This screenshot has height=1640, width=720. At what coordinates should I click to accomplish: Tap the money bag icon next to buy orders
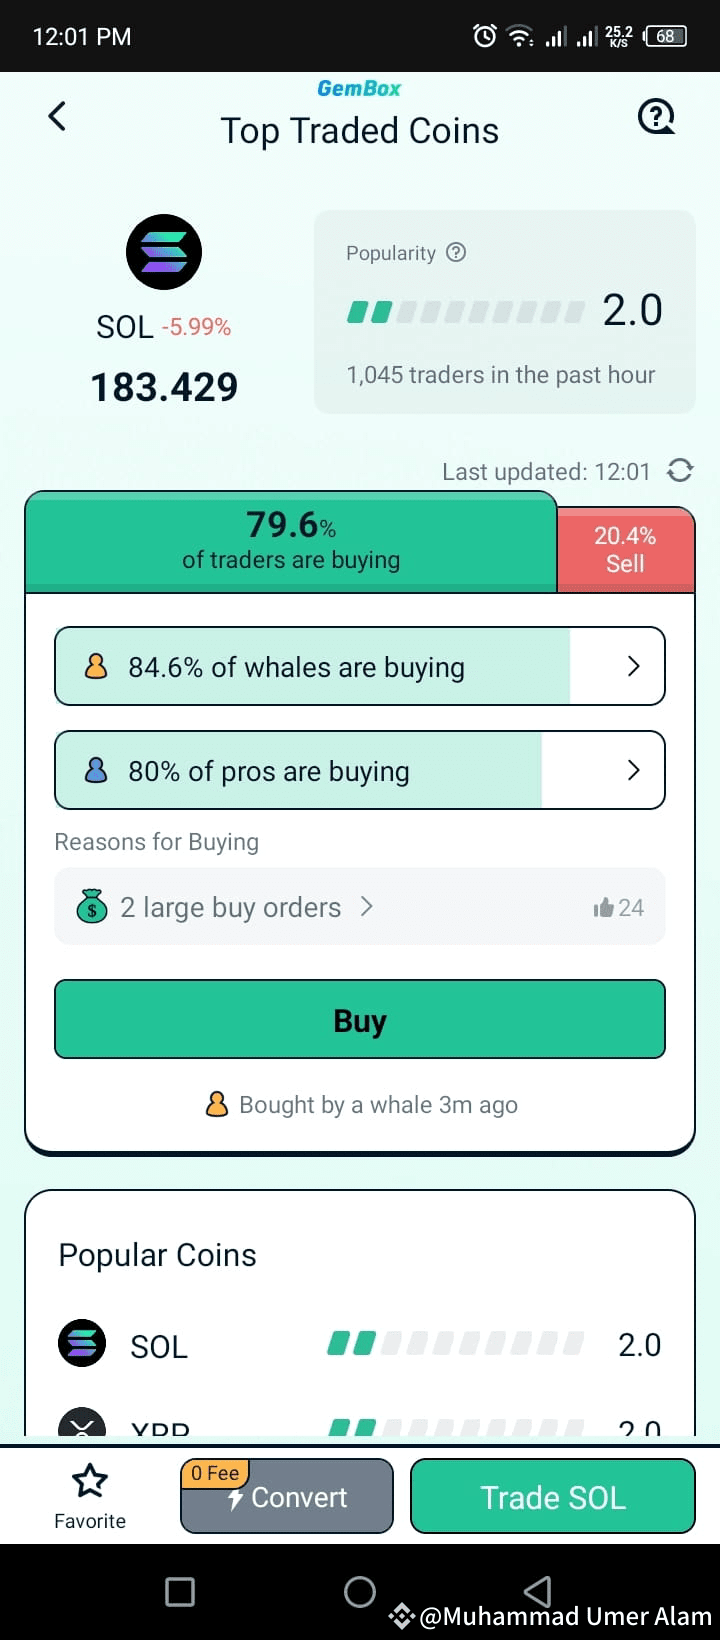(x=91, y=906)
